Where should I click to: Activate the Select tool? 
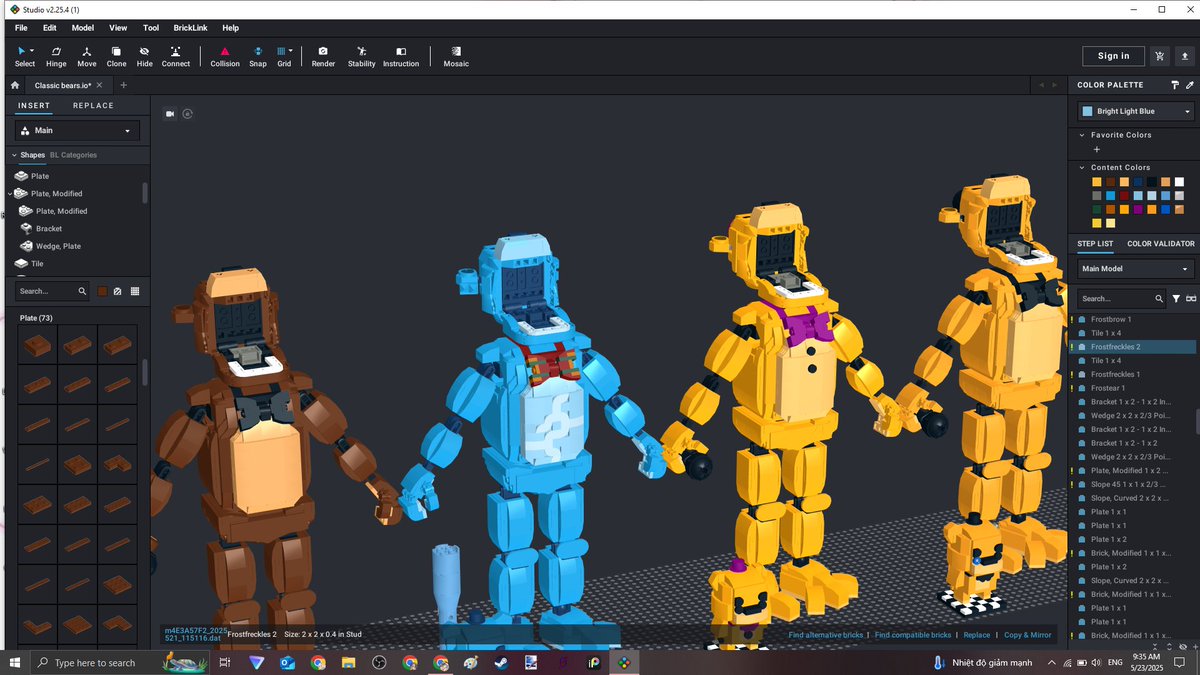[x=24, y=56]
